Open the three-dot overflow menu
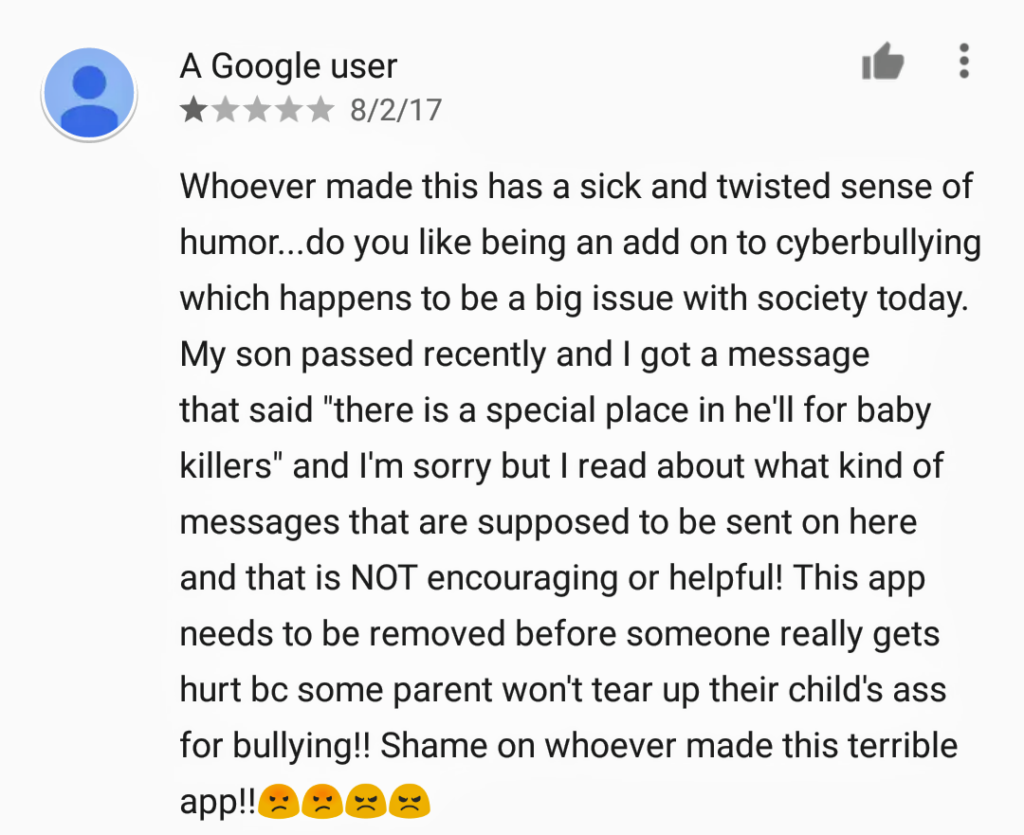 [x=964, y=61]
